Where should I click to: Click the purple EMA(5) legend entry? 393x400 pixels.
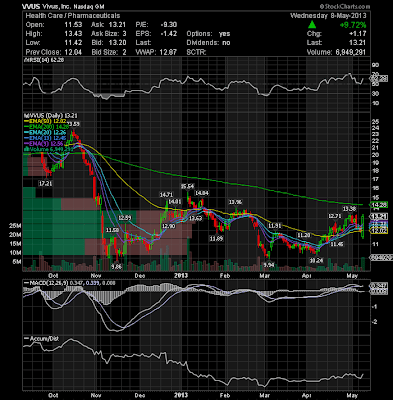pos(44,144)
